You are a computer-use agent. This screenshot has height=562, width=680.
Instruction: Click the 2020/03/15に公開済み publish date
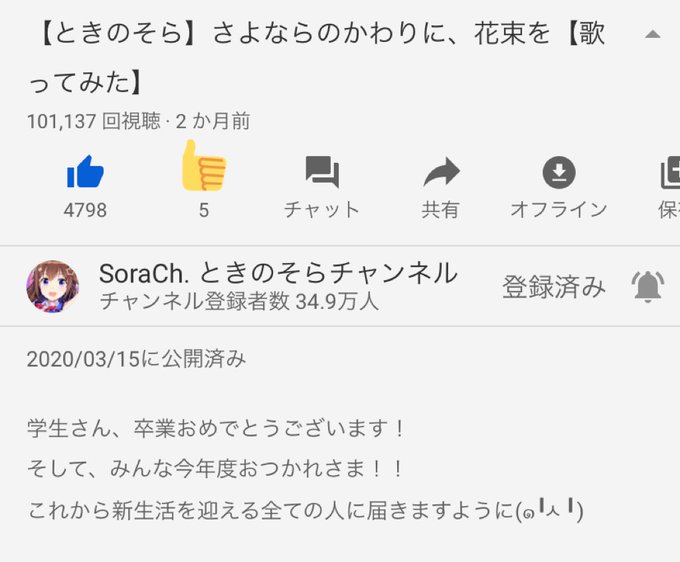click(136, 359)
